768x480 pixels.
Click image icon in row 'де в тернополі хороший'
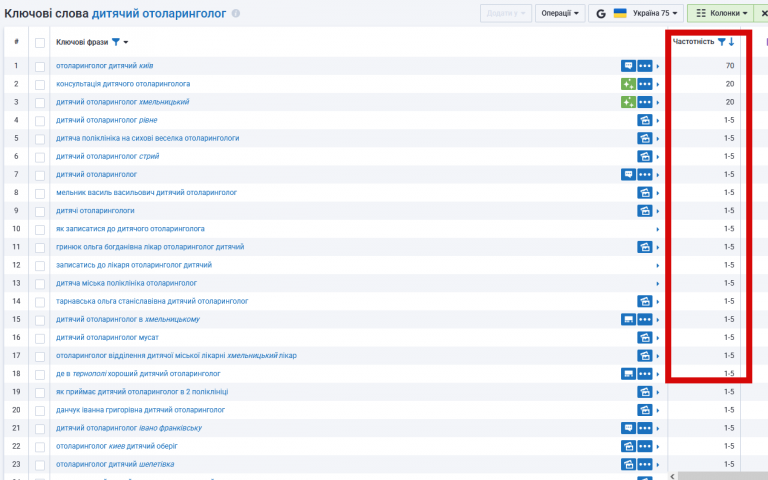(x=628, y=374)
